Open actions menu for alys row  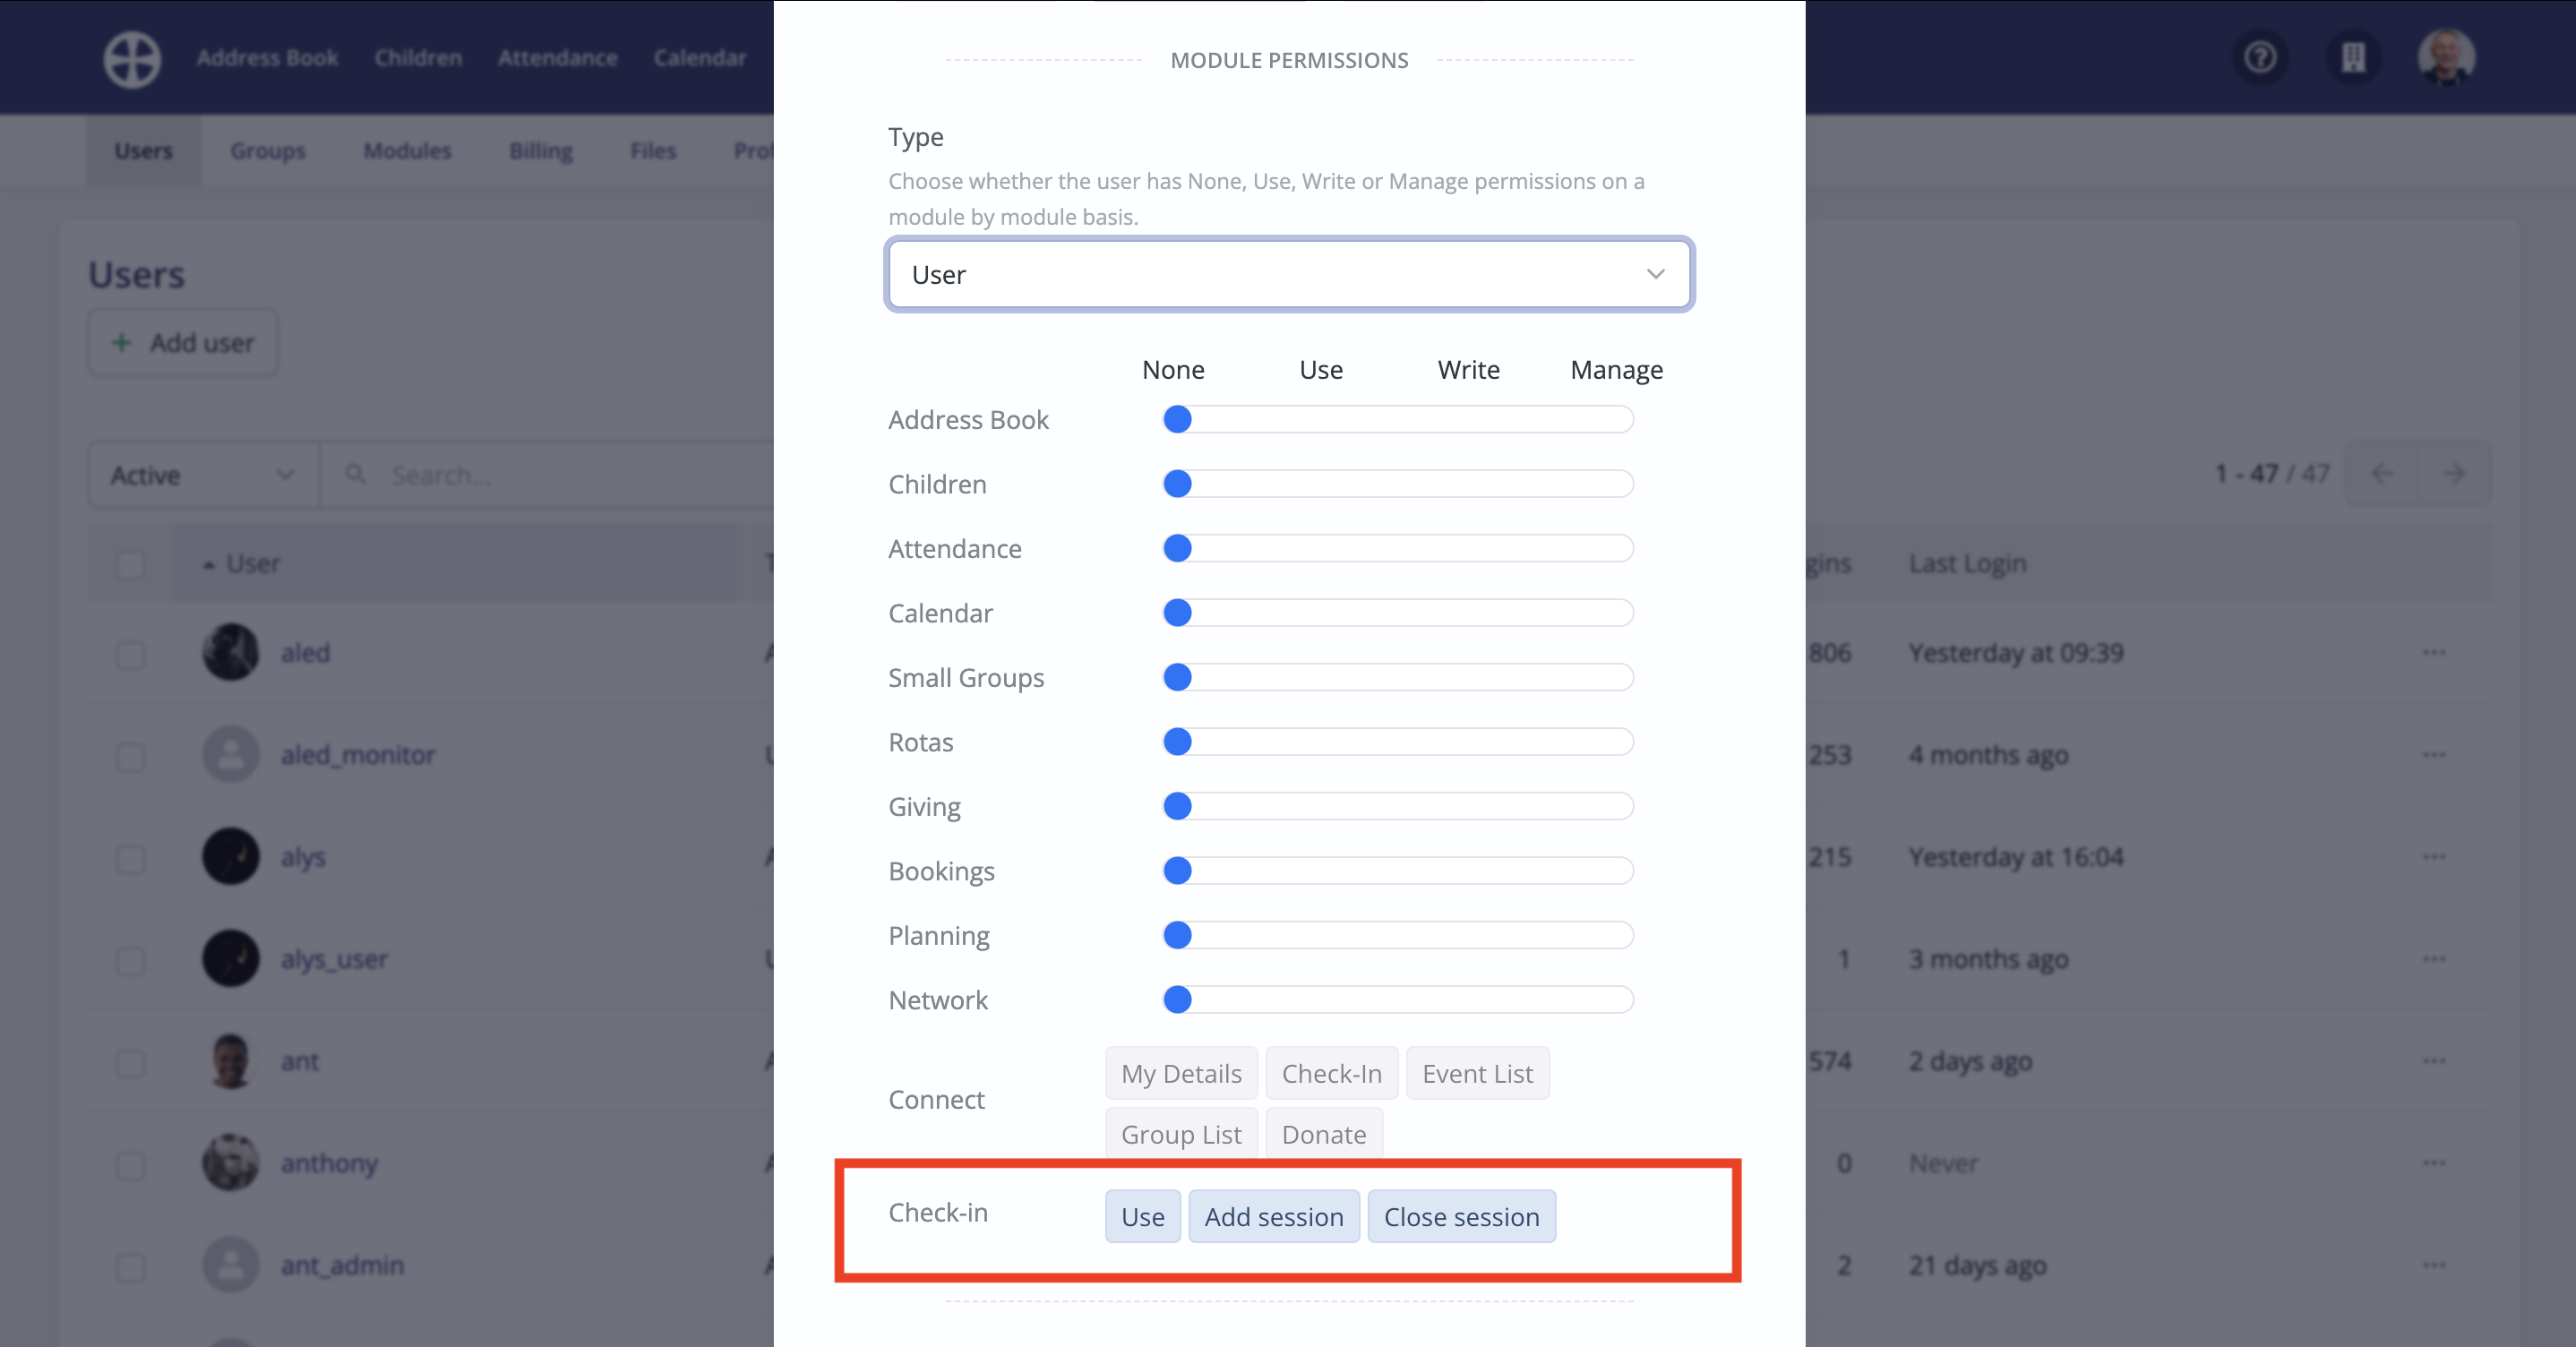pyautogui.click(x=2434, y=857)
